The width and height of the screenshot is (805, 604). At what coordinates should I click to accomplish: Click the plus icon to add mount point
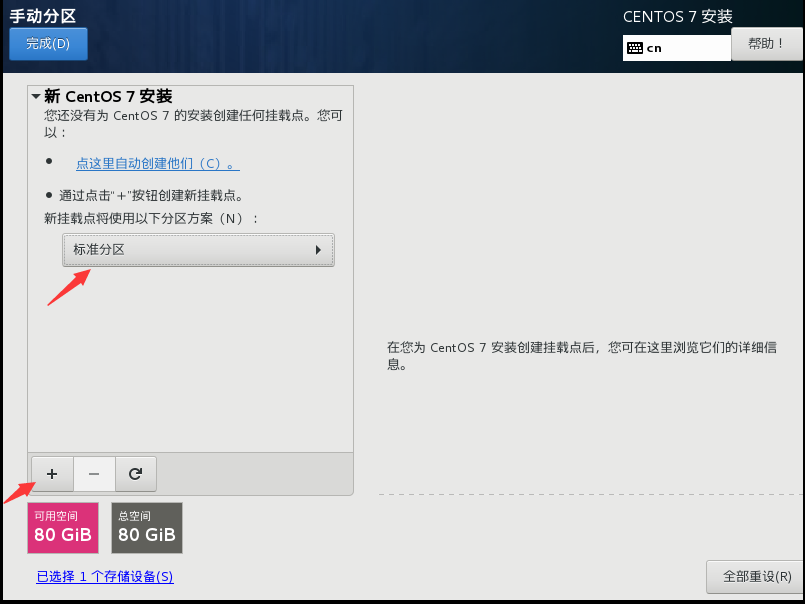[52, 474]
